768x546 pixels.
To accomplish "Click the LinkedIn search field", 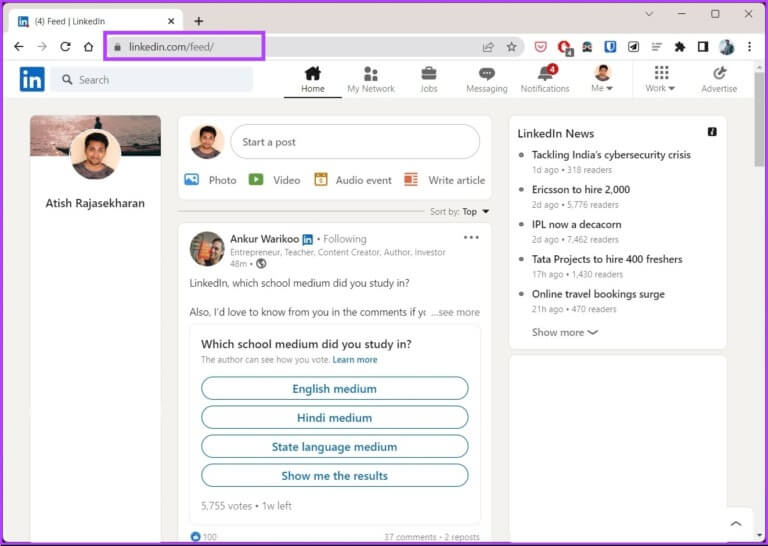I will (152, 79).
